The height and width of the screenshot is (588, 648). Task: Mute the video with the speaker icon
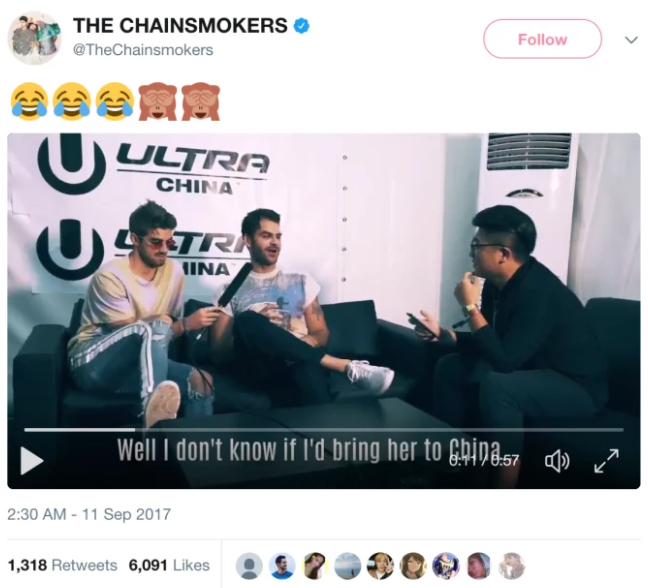[557, 461]
